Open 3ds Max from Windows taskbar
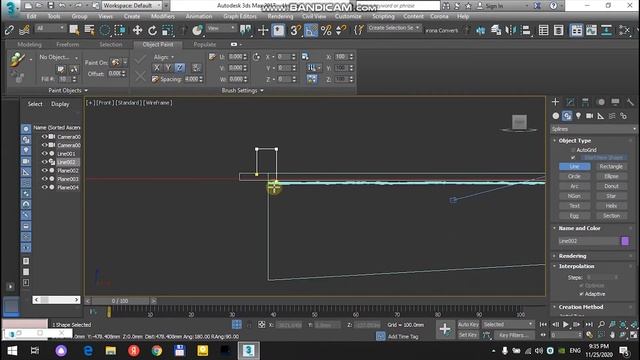Screen dimensions: 640x360 249,351
